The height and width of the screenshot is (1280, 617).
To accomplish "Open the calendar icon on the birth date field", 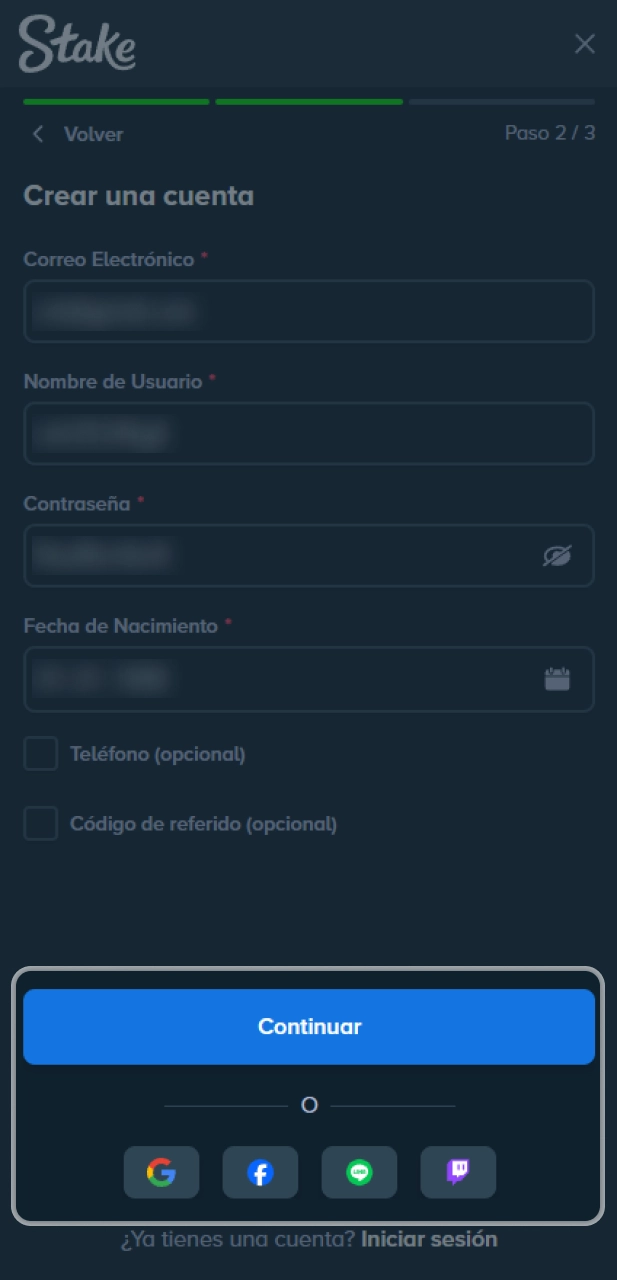I will tap(558, 678).
